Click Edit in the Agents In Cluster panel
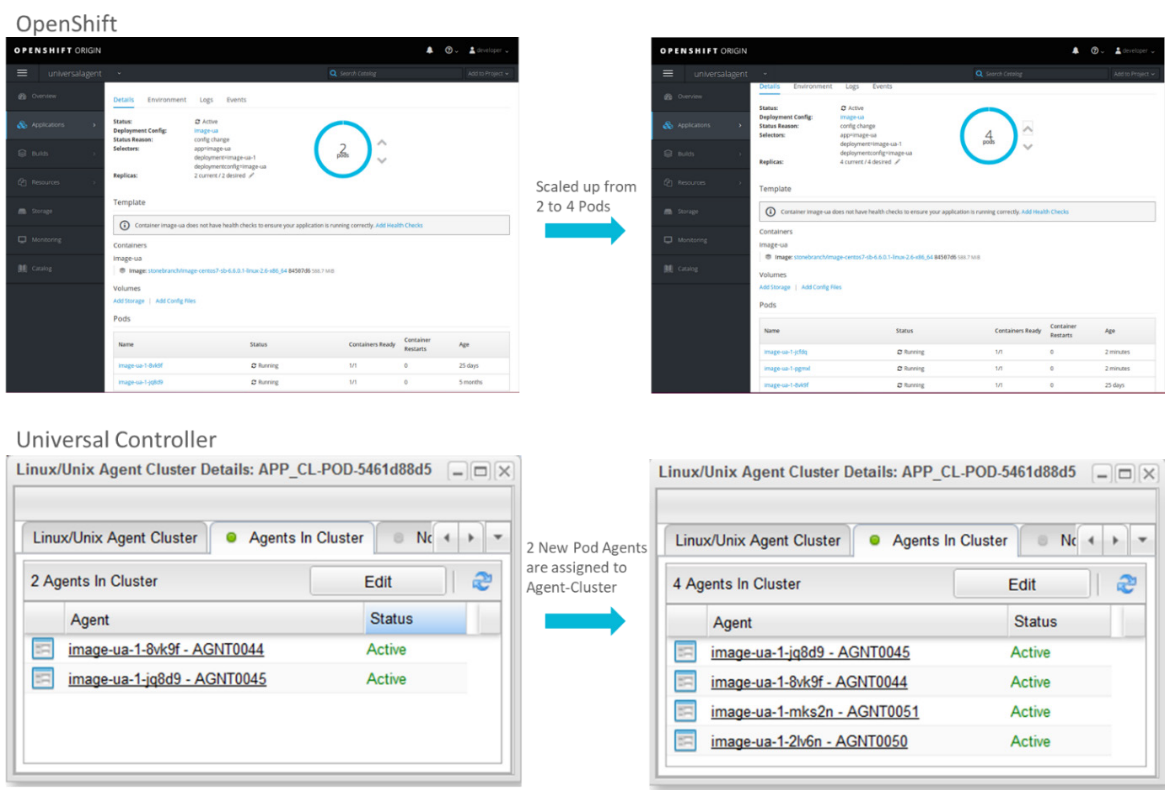 click(x=377, y=580)
